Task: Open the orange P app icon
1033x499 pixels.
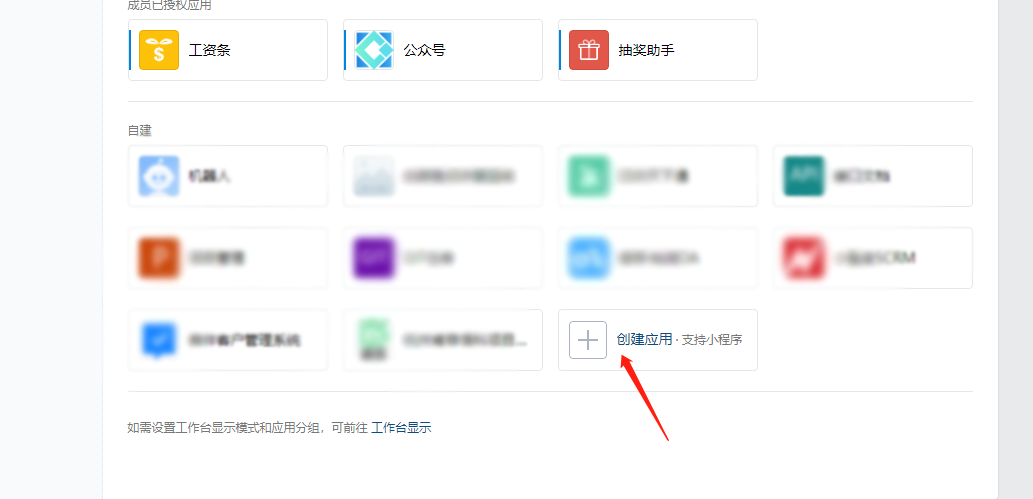Action: point(159,258)
